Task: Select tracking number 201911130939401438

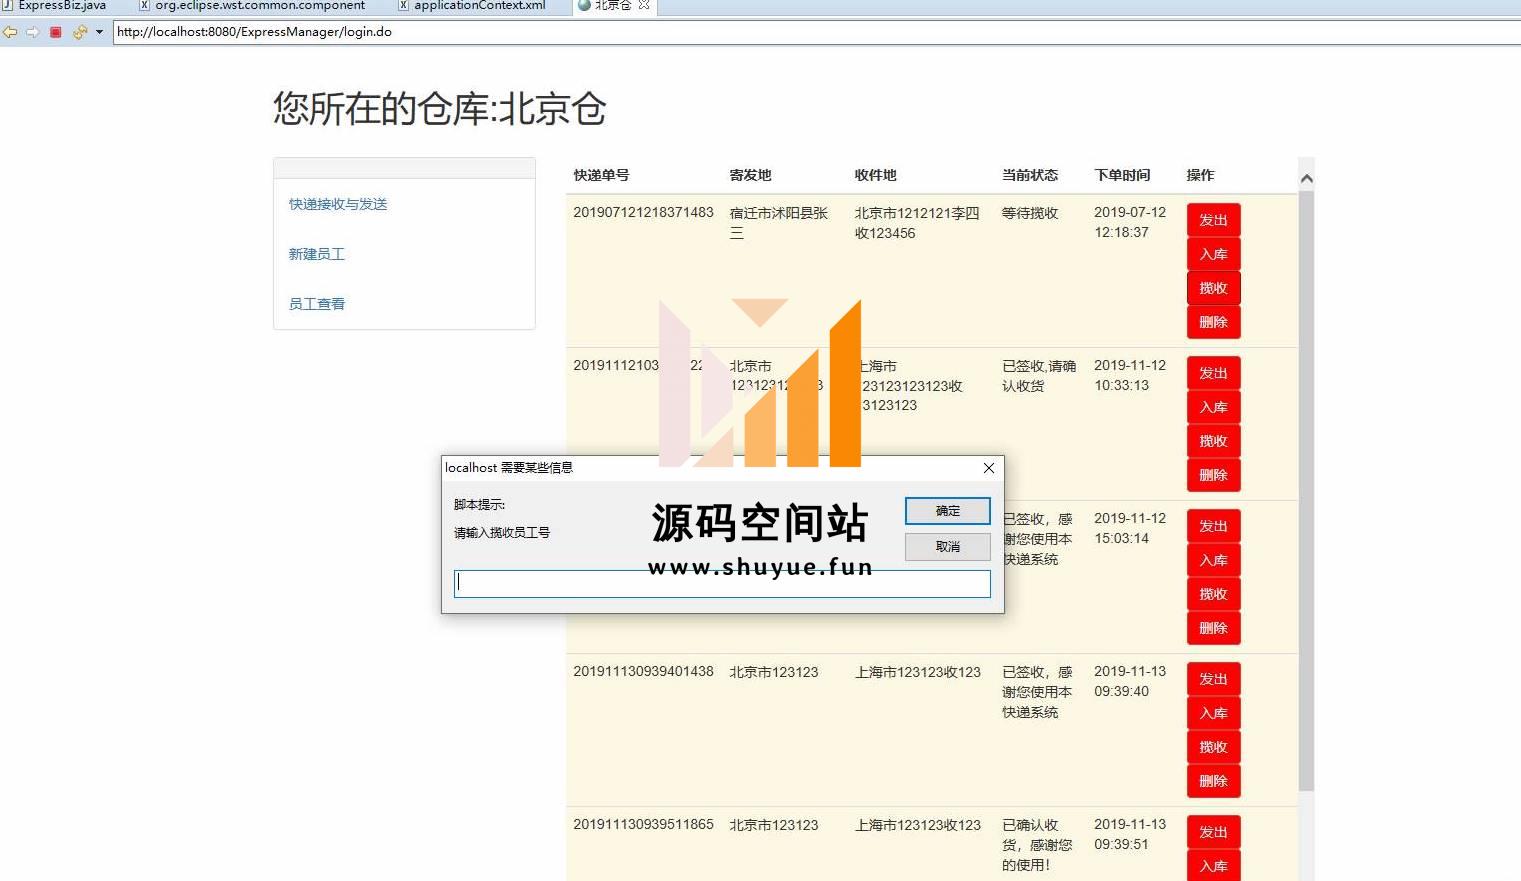Action: (x=643, y=671)
